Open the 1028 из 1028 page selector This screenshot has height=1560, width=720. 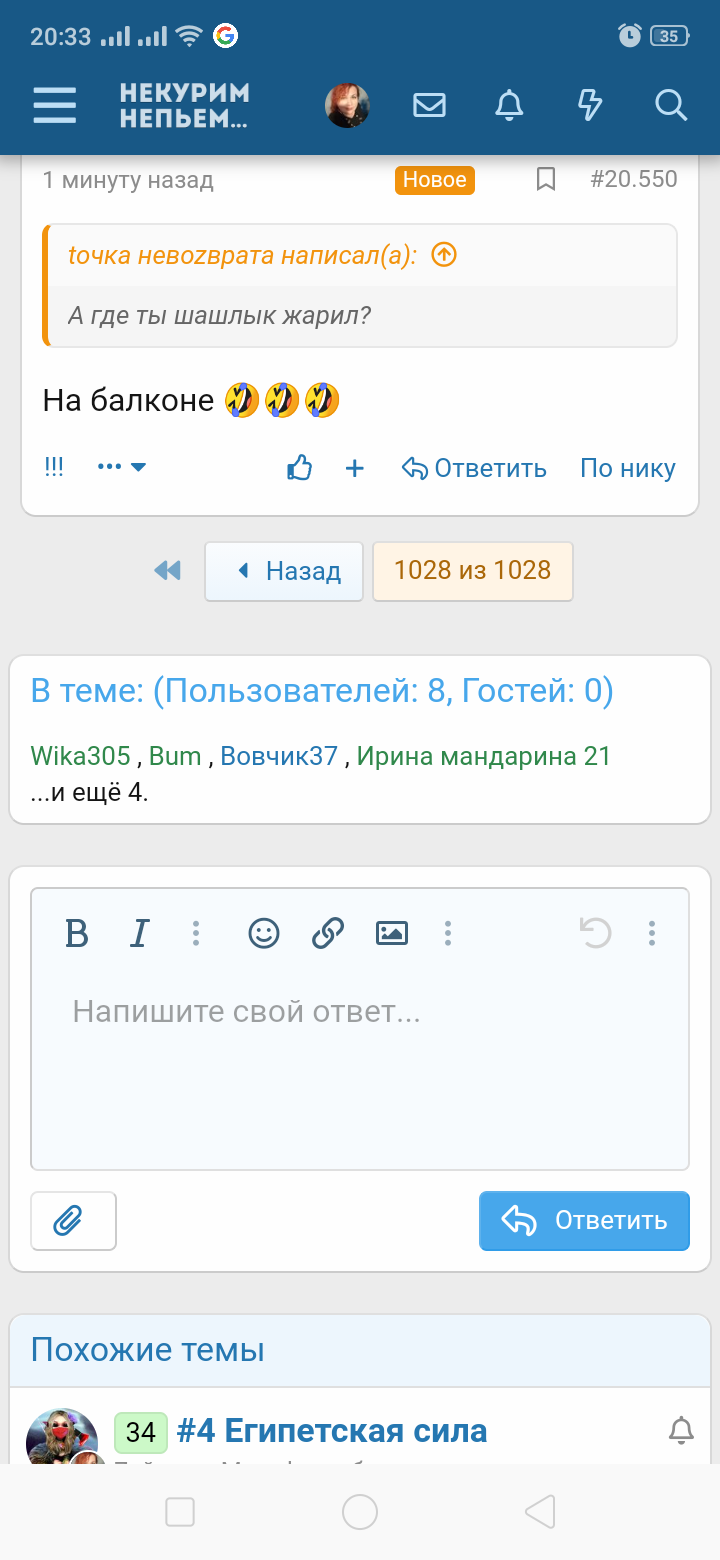coord(472,571)
